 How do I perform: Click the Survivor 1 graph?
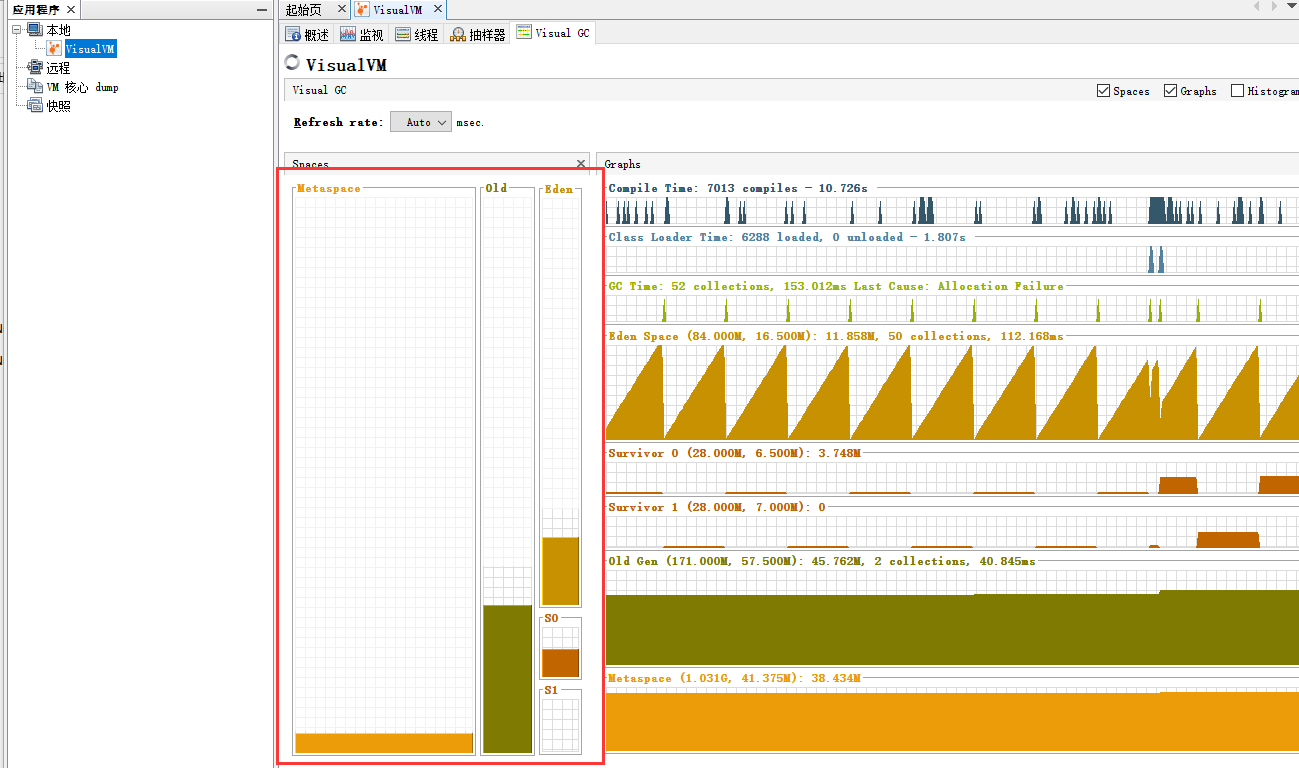pos(952,532)
